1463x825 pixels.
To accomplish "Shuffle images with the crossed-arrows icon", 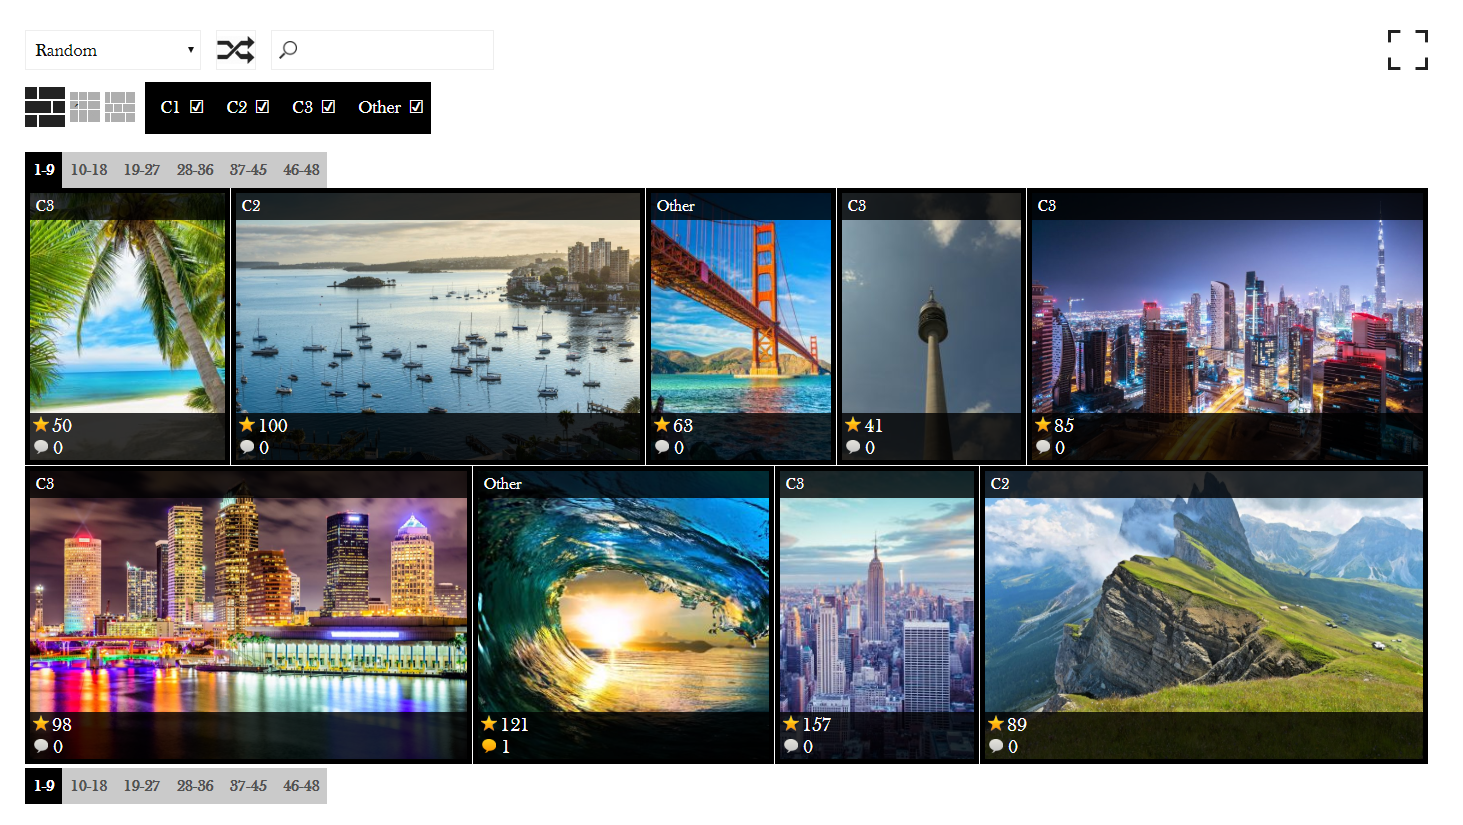I will 236,50.
